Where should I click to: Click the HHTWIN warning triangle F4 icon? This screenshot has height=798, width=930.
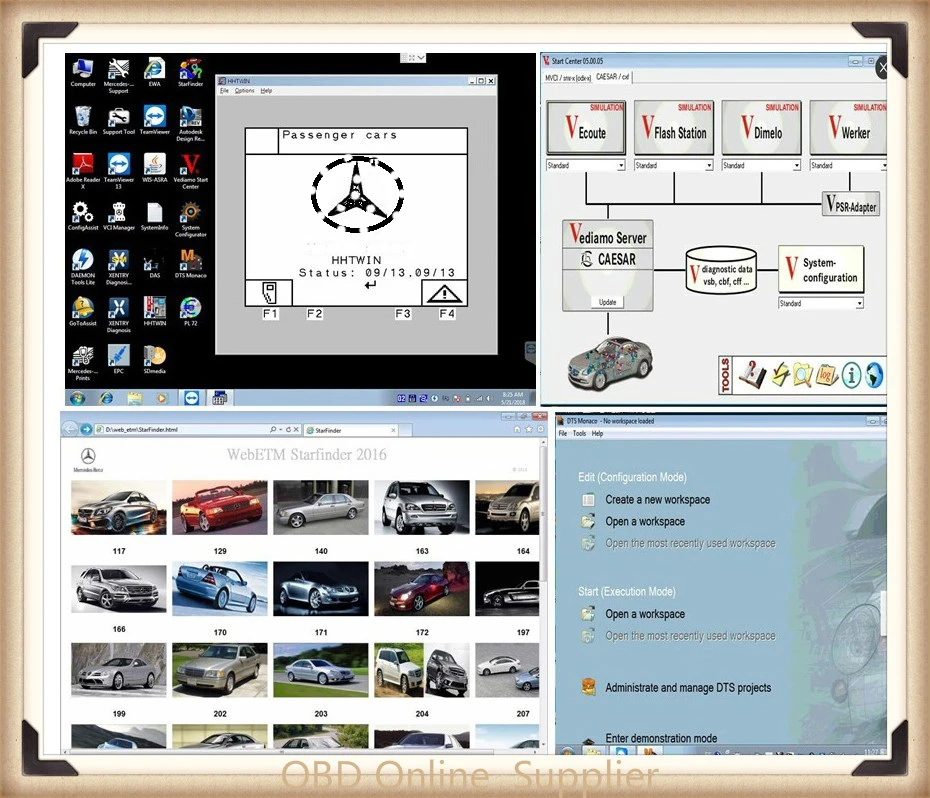point(444,293)
